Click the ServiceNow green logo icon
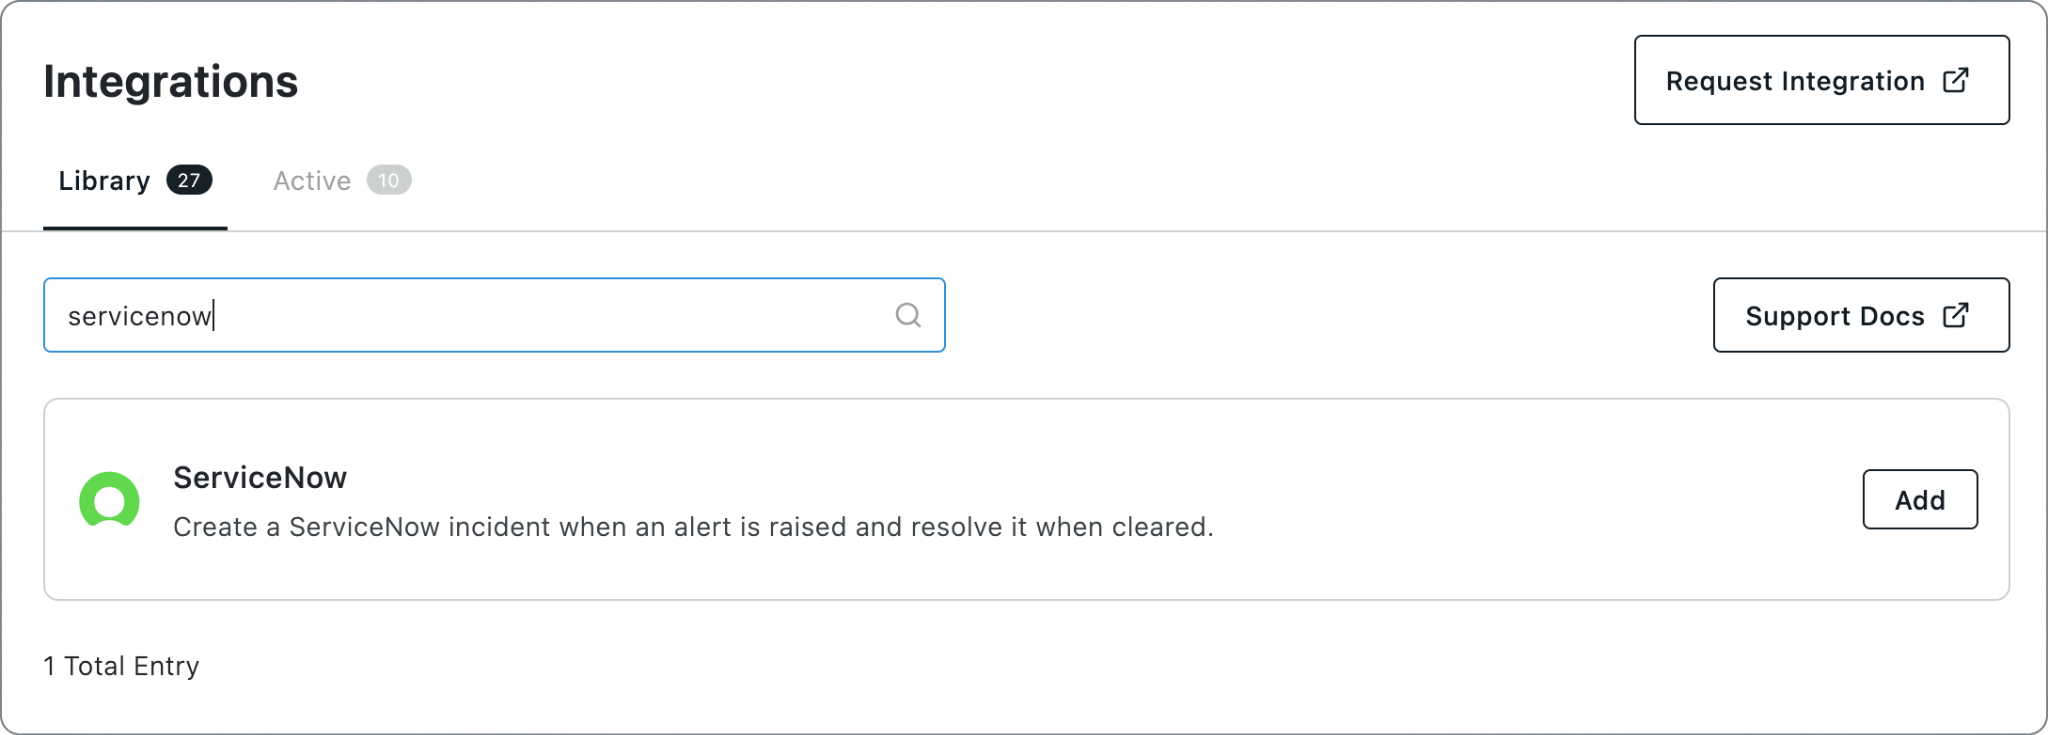Screen dimensions: 2048x735 coord(109,499)
